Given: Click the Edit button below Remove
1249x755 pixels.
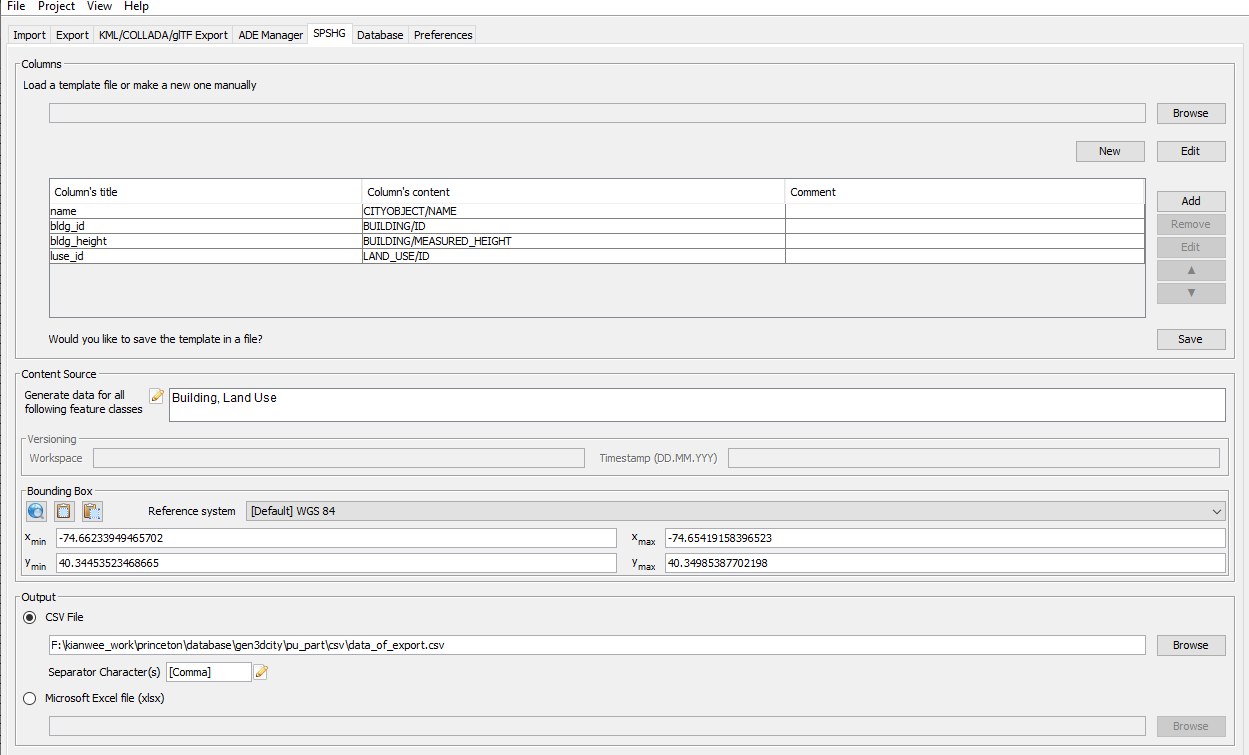Looking at the screenshot, I should [x=1191, y=247].
